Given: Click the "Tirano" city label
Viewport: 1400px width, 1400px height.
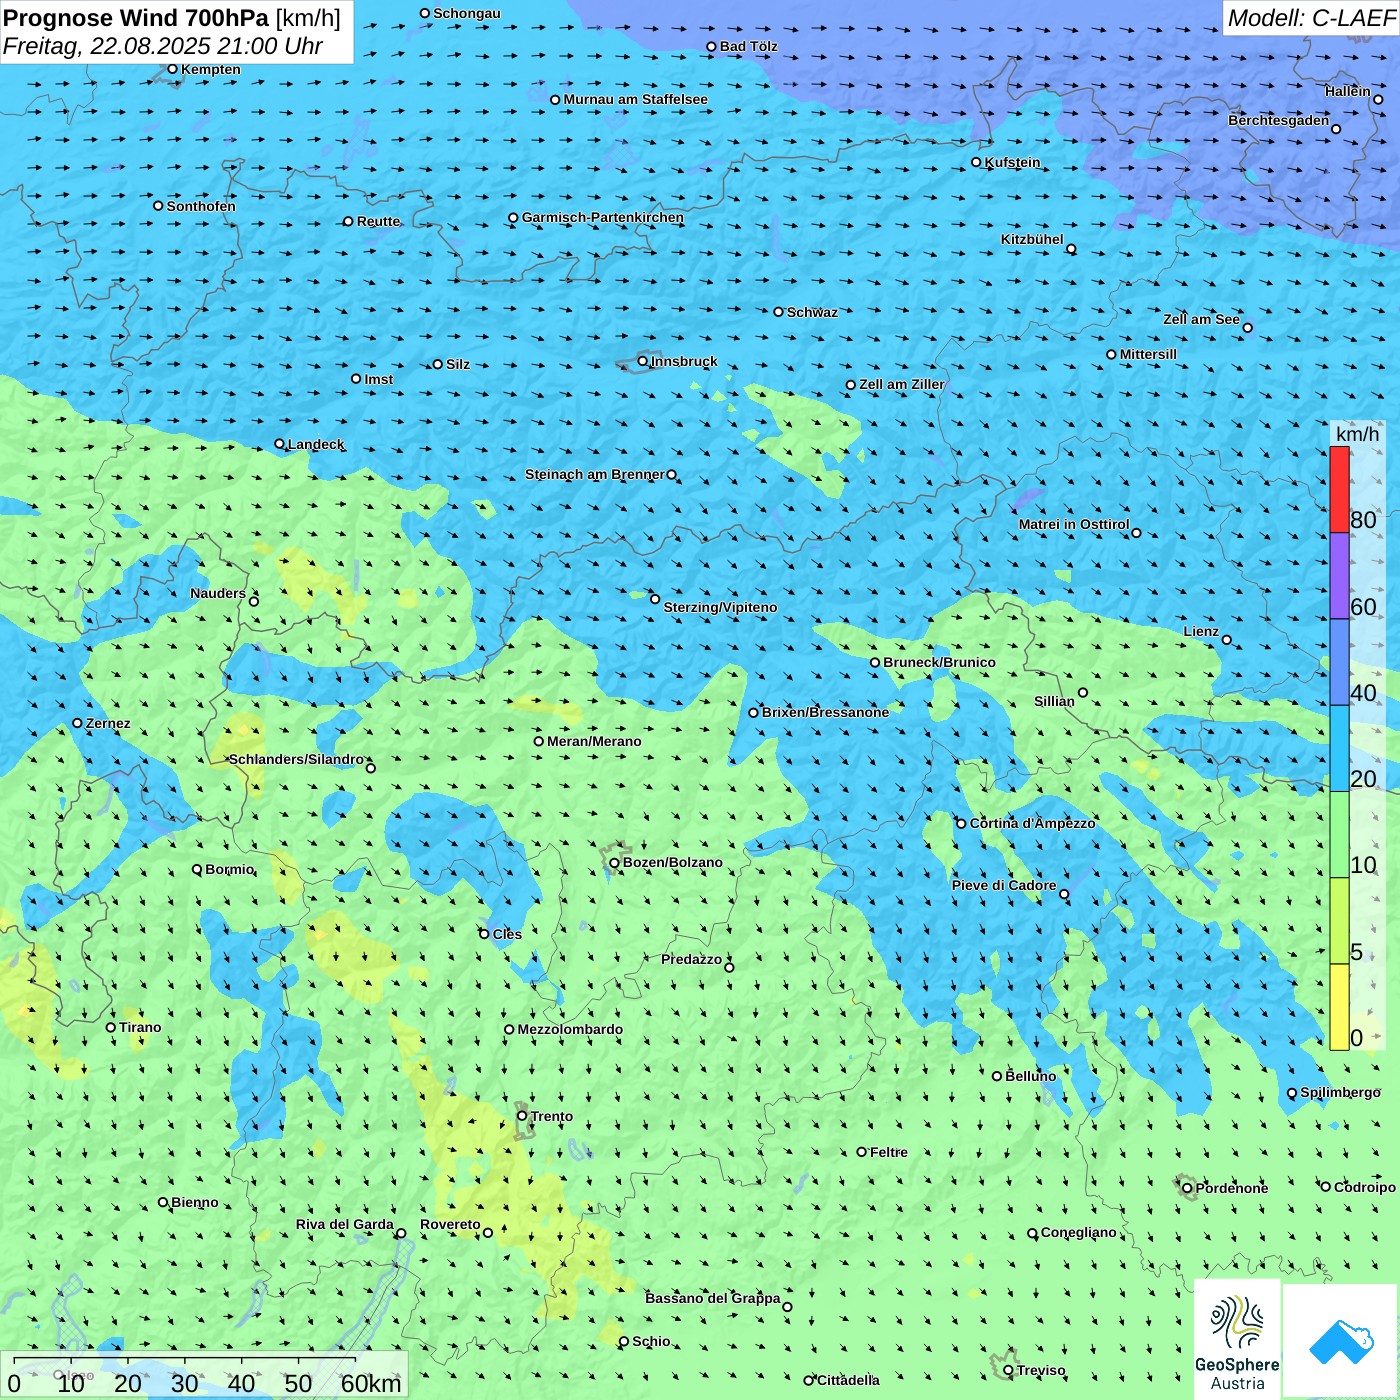Looking at the screenshot, I should [140, 1027].
